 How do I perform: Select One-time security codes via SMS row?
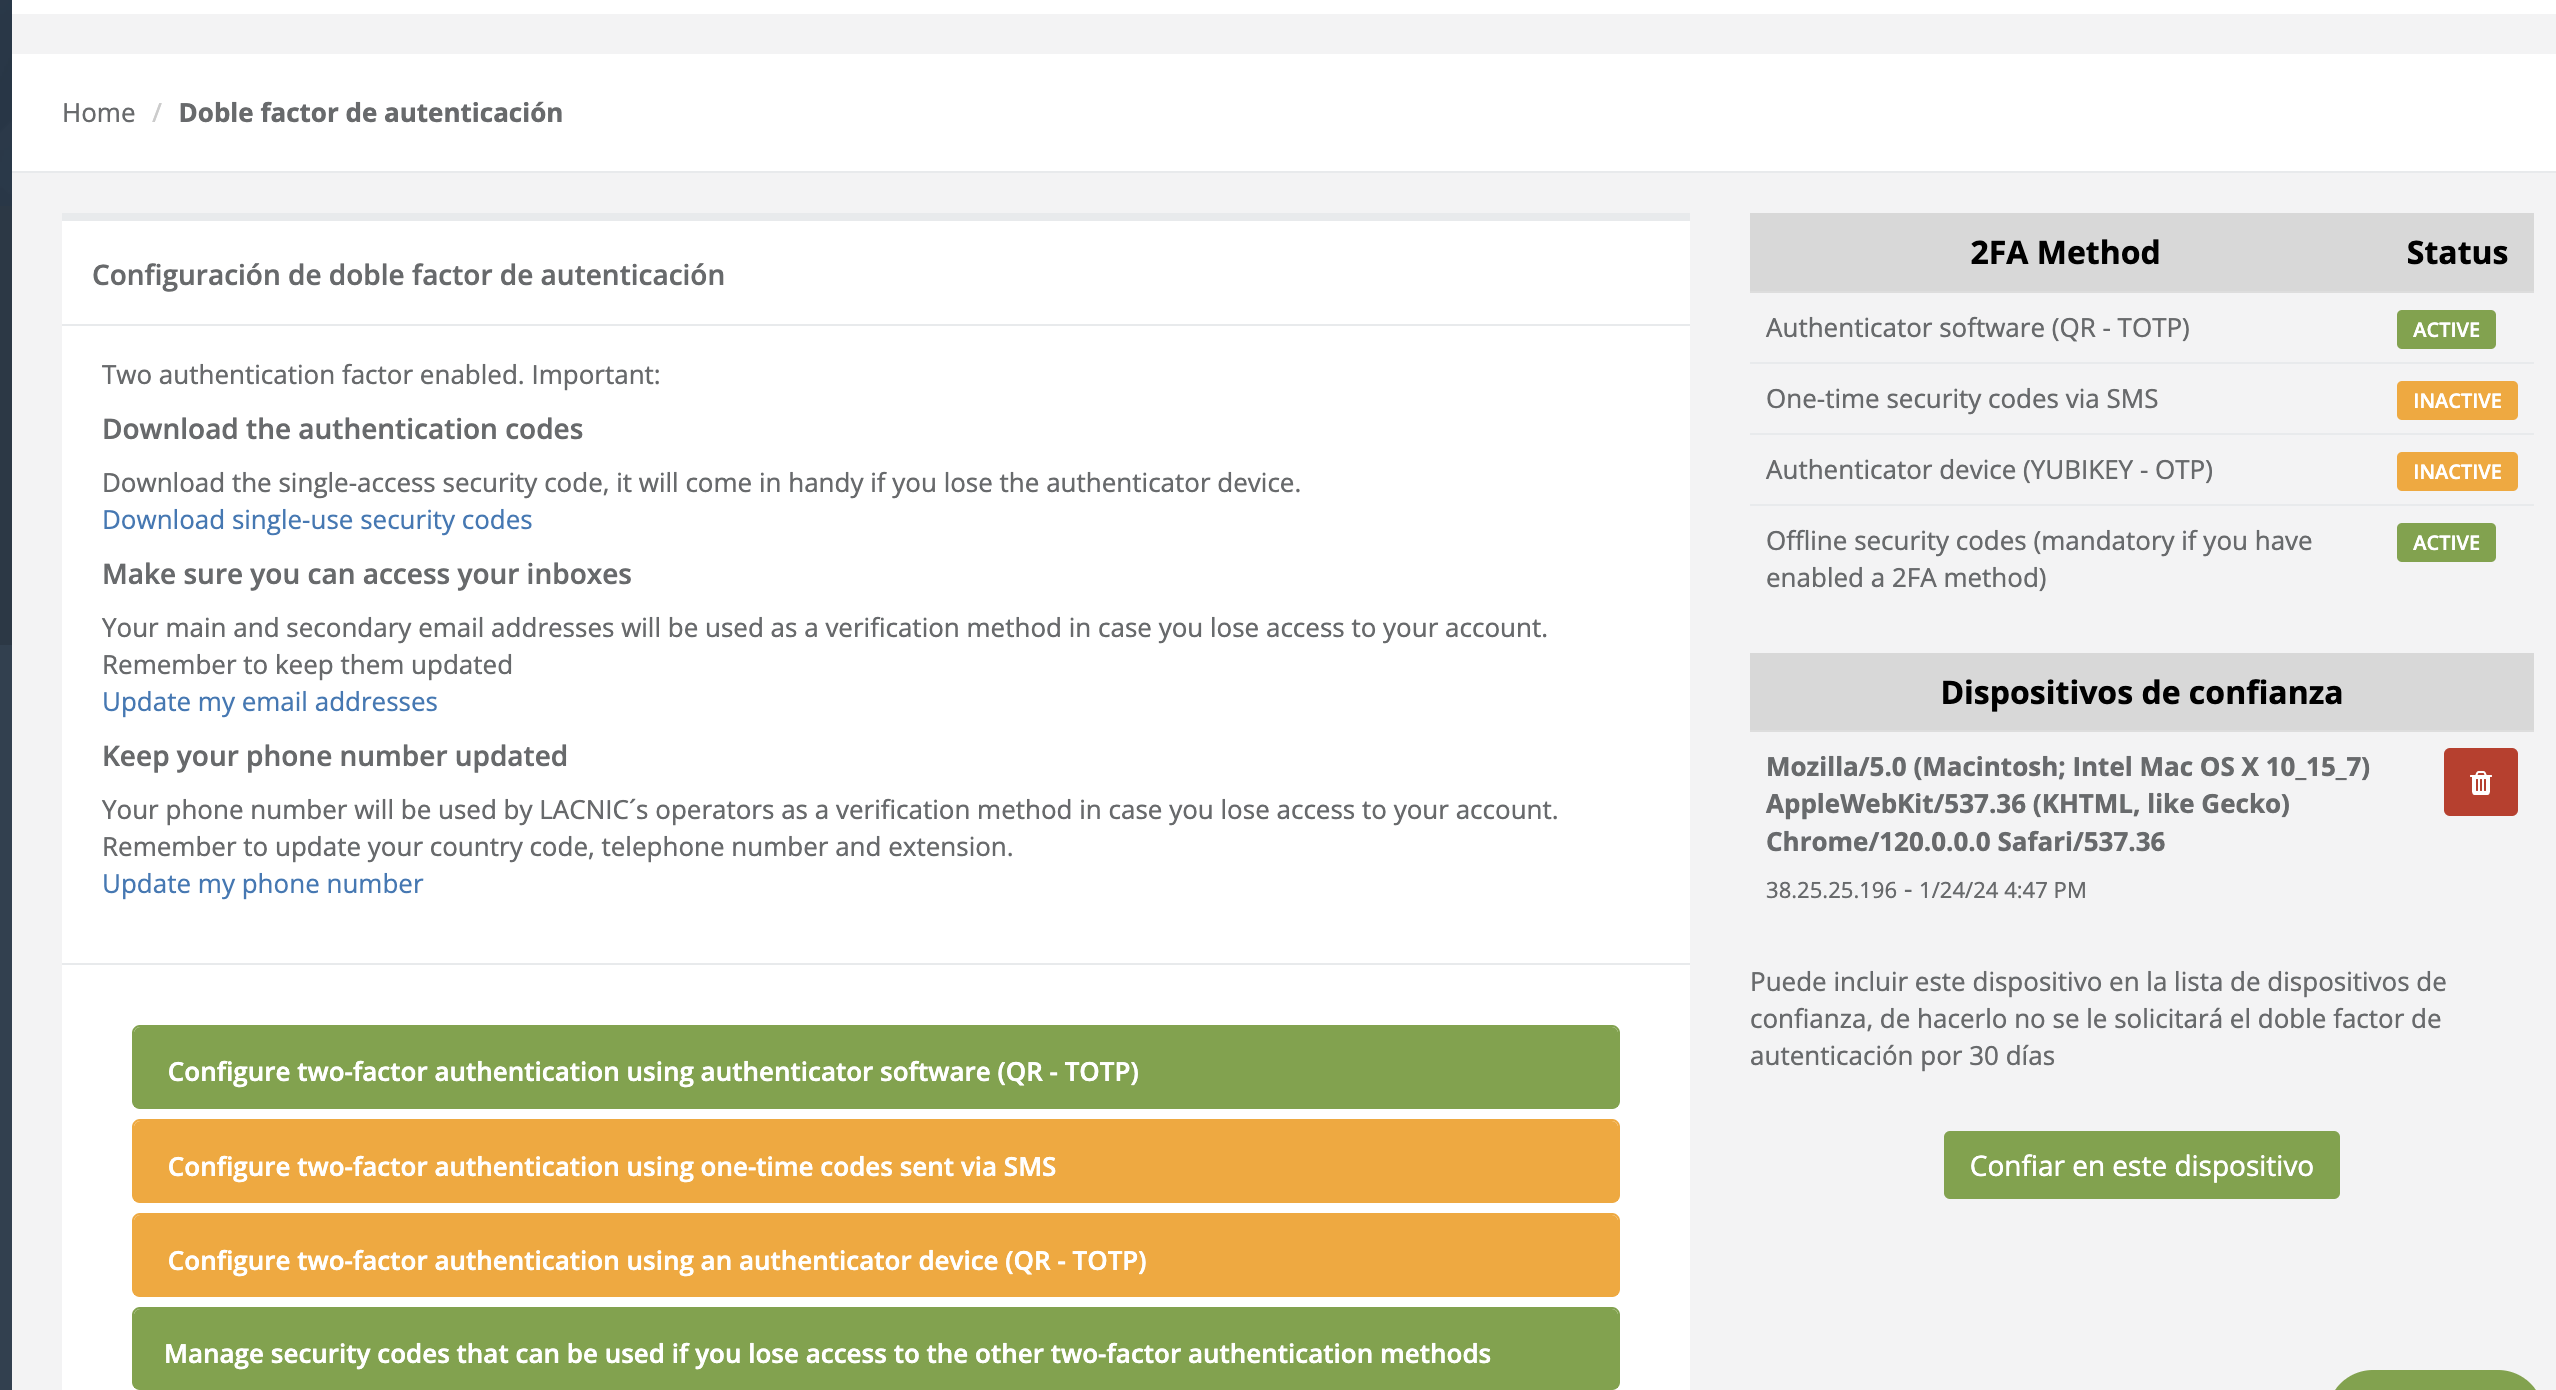[1961, 399]
